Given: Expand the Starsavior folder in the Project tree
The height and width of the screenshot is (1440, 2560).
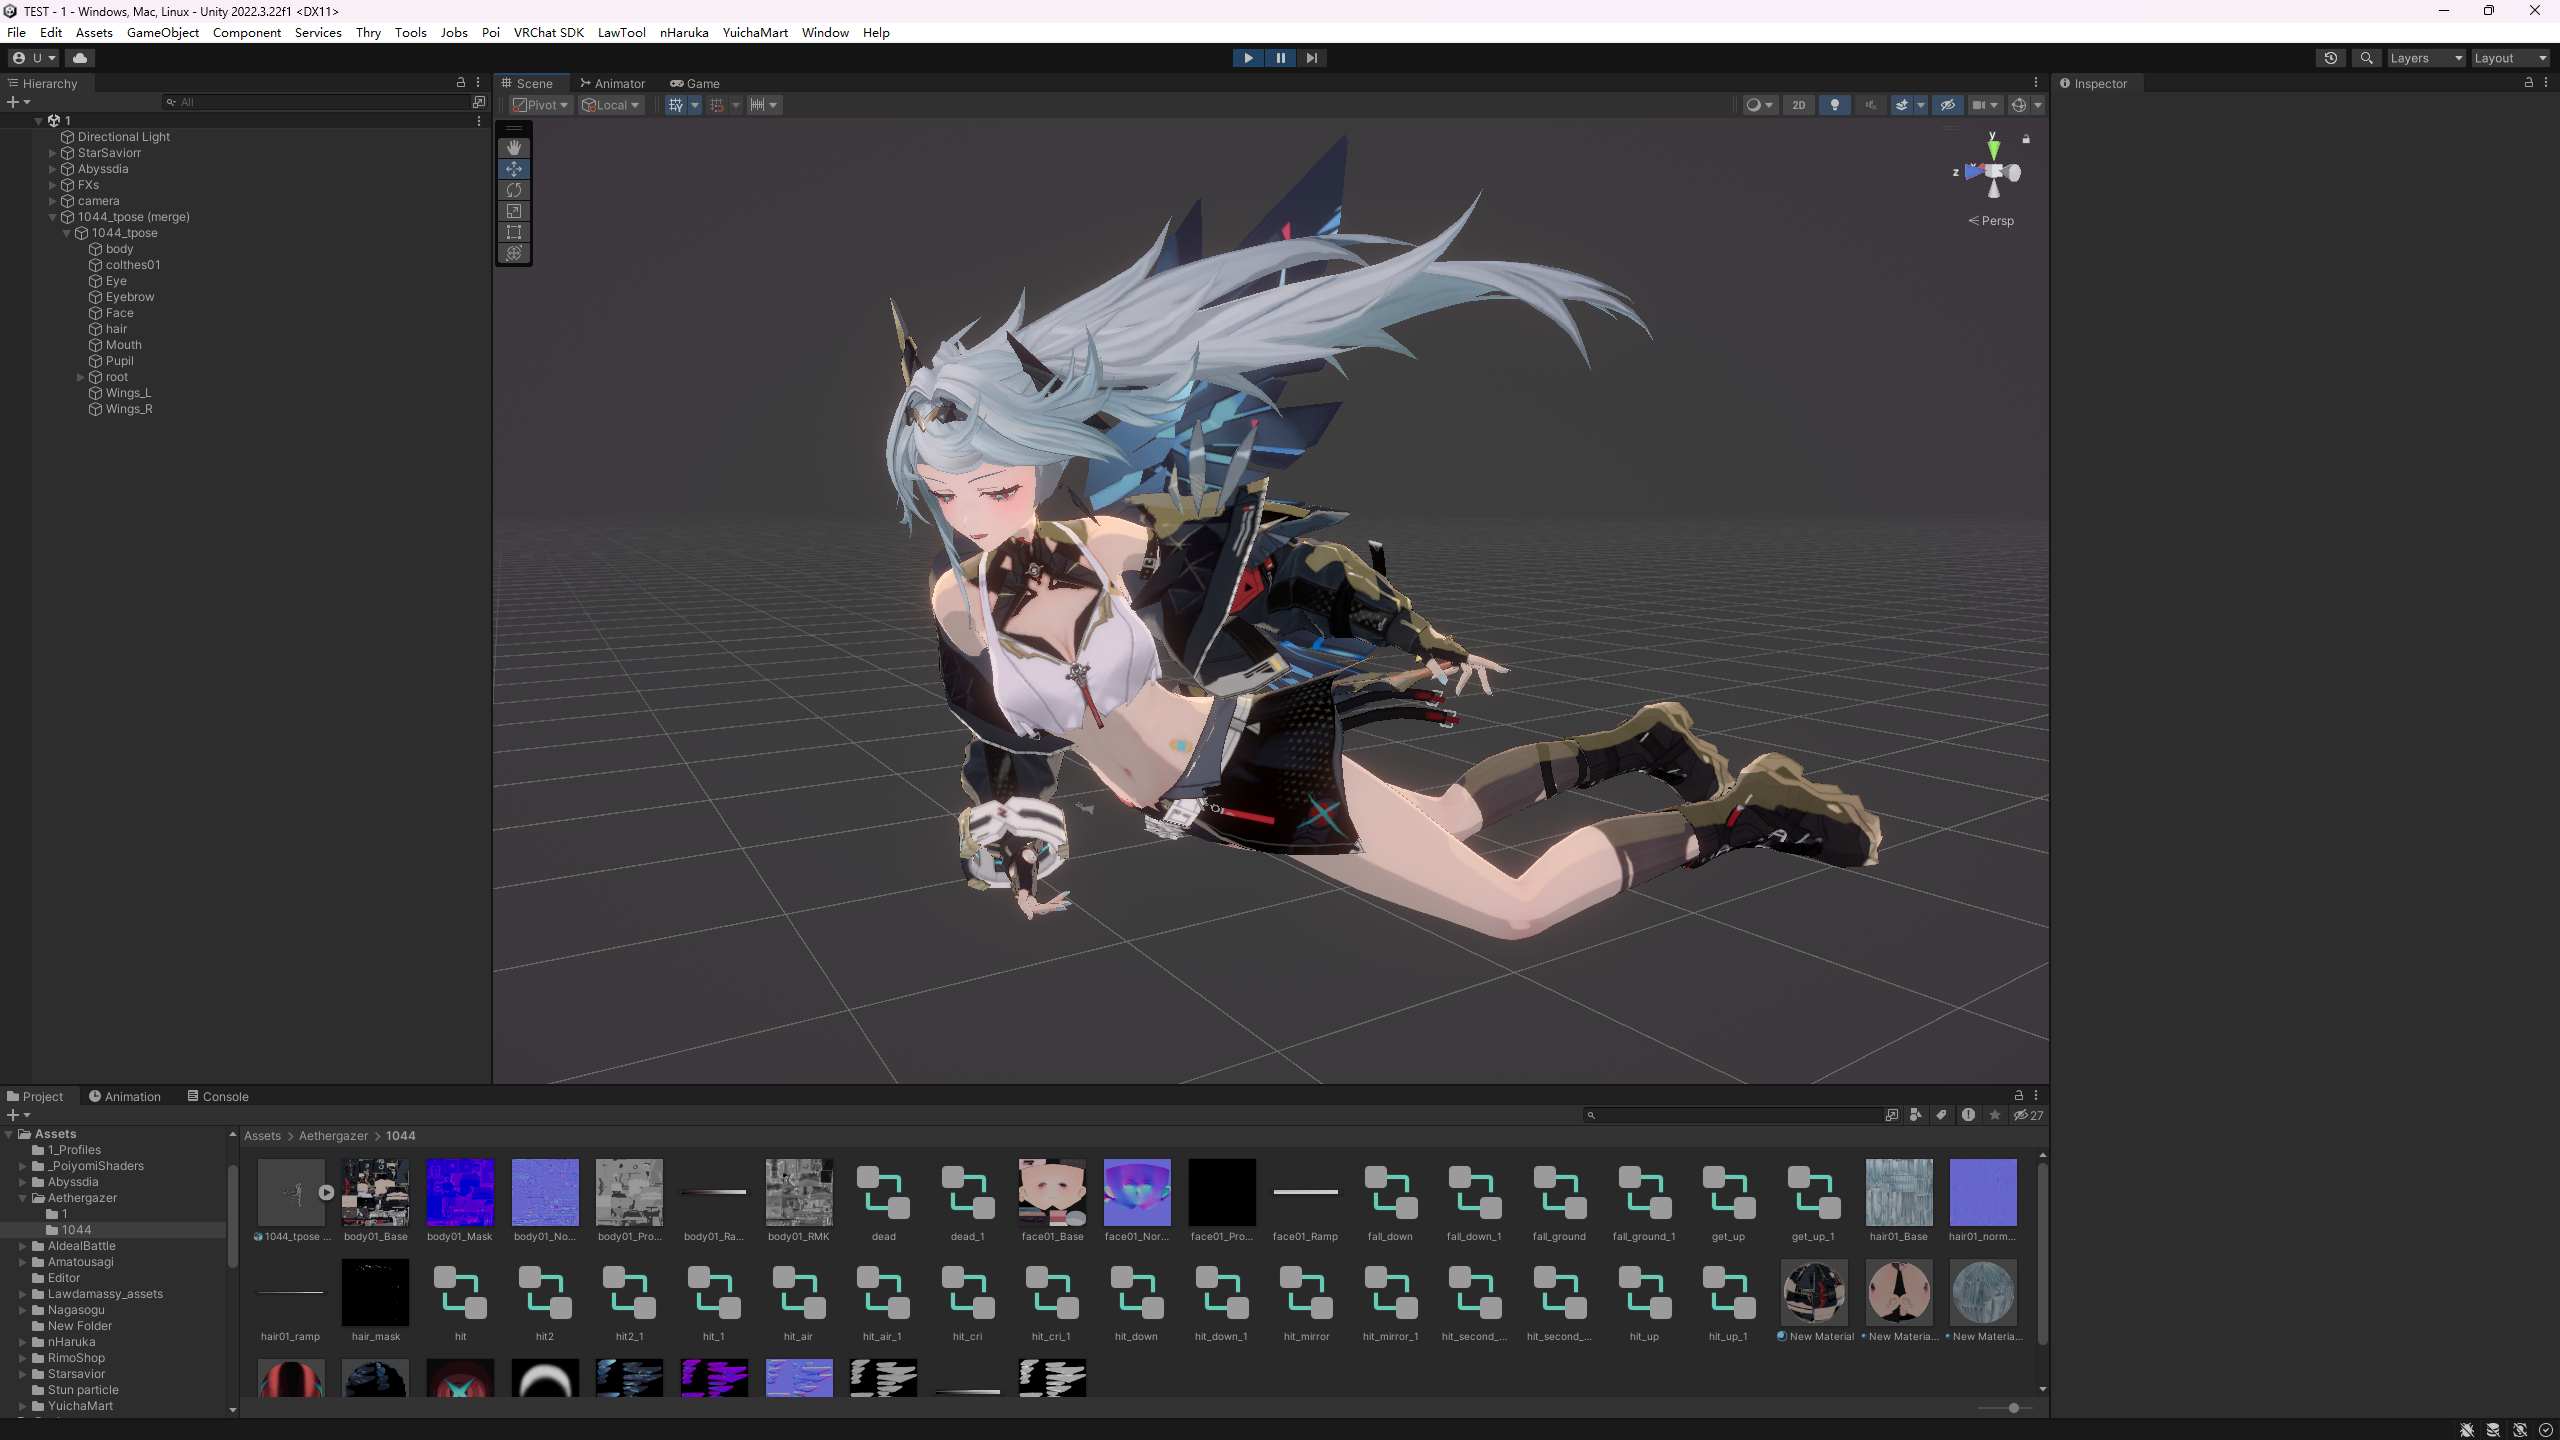Looking at the screenshot, I should (22, 1374).
